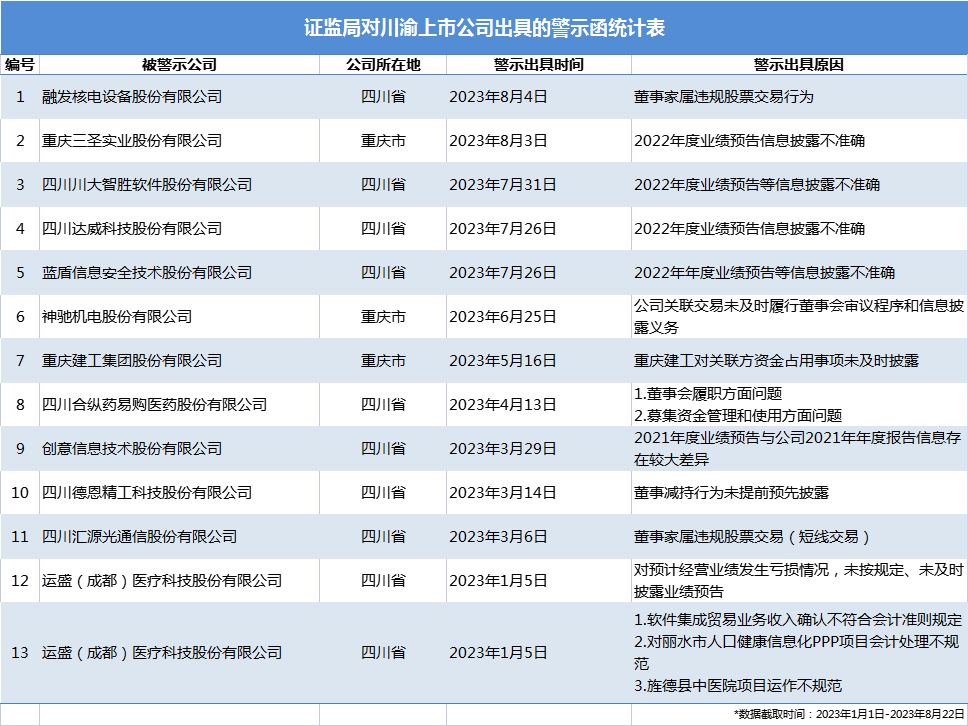Screen dimensions: 968x726
Task: Select reason 董事家属违规股票交易行为 in row 1
Action: (x=724, y=97)
